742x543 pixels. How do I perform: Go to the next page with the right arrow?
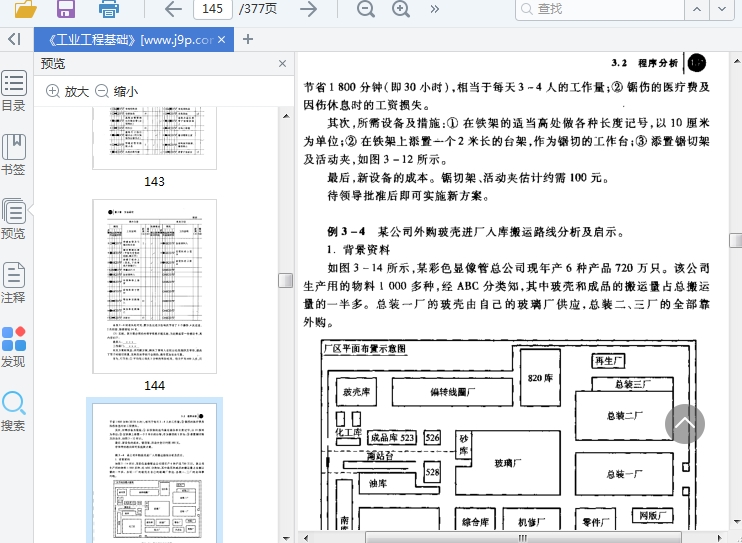[x=309, y=9]
